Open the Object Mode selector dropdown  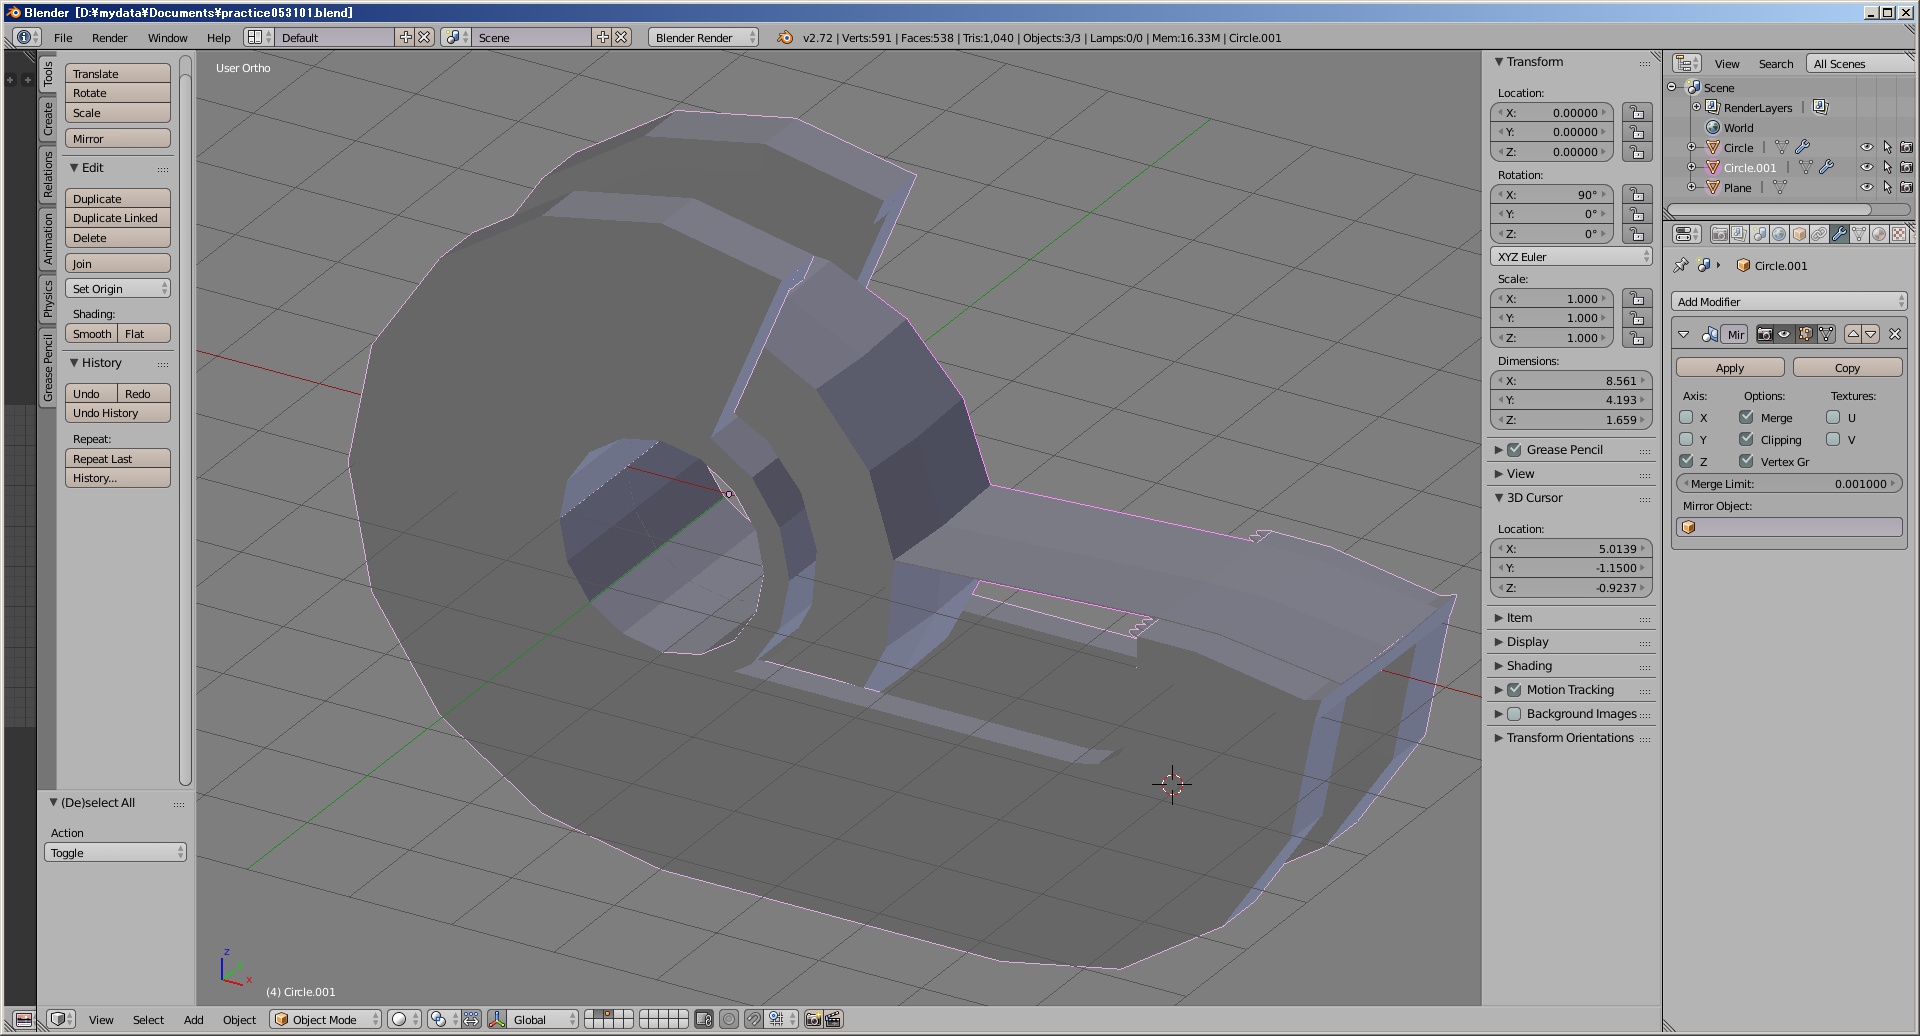pyautogui.click(x=326, y=1019)
